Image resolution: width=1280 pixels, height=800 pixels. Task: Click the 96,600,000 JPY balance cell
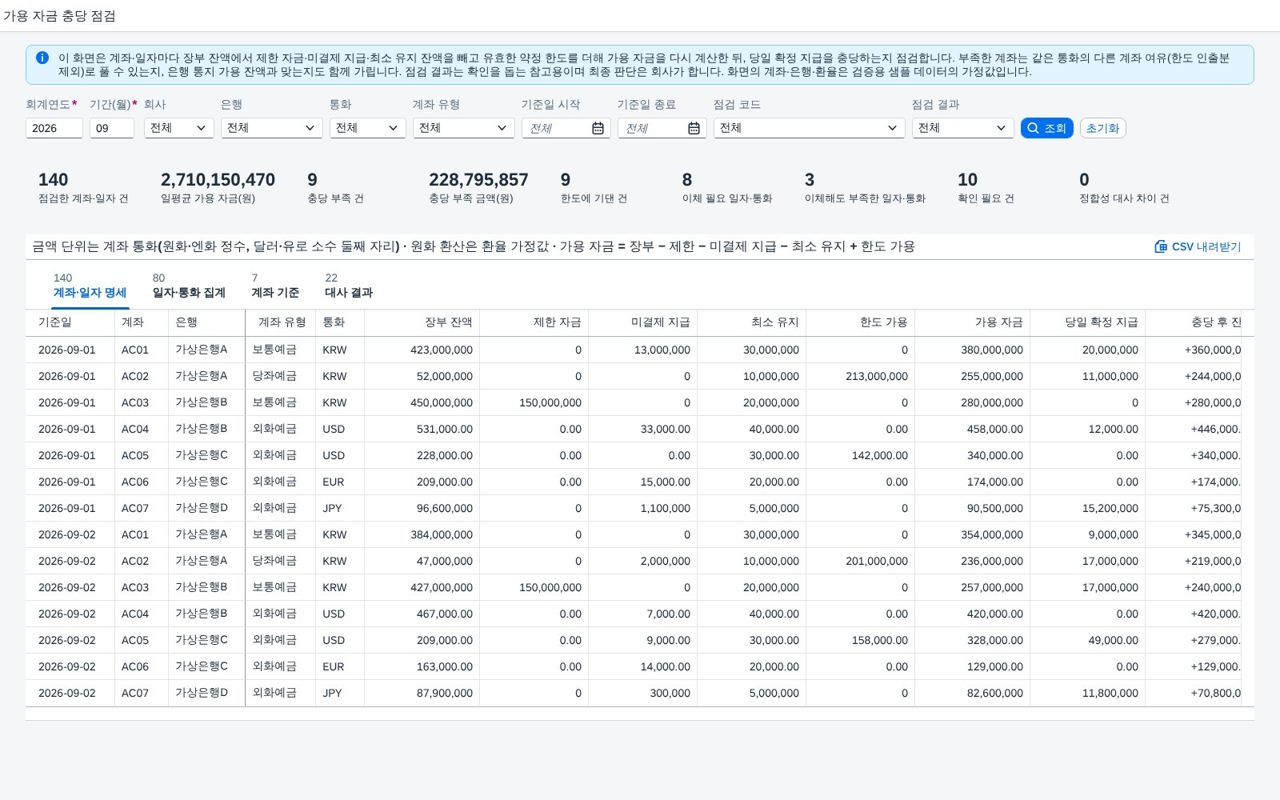click(422, 508)
